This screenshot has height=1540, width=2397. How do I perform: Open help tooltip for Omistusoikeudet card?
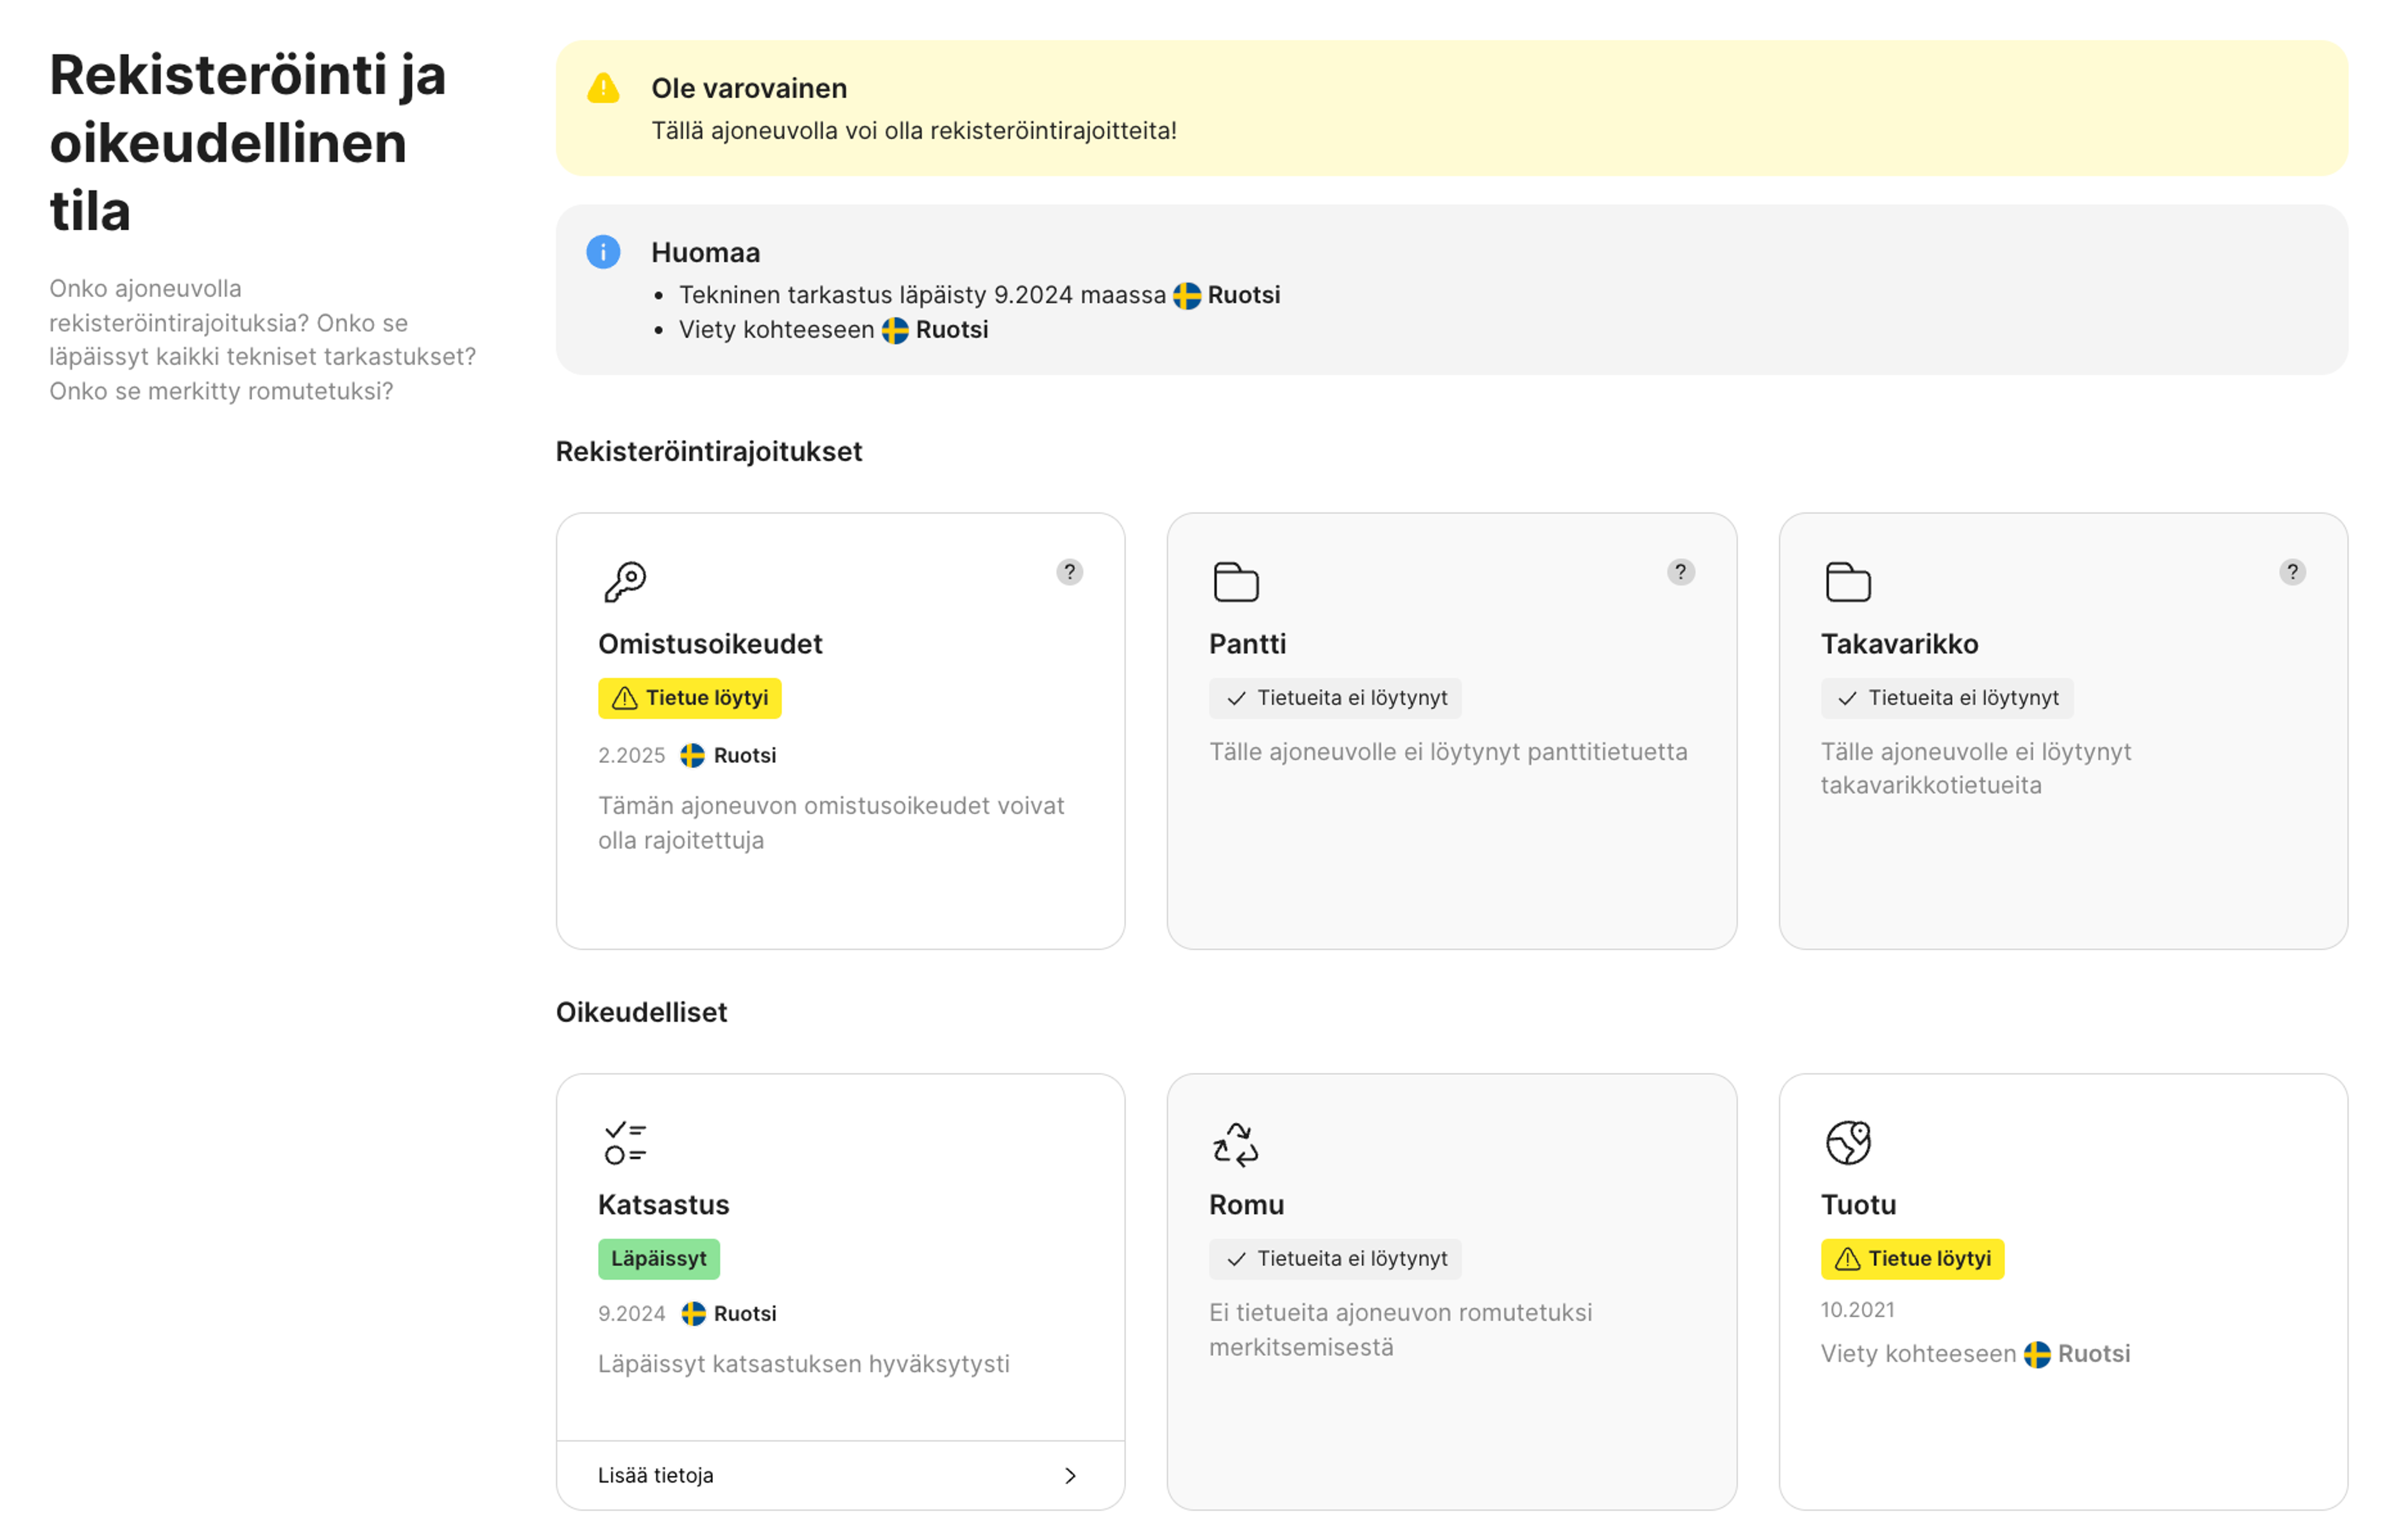[1069, 572]
